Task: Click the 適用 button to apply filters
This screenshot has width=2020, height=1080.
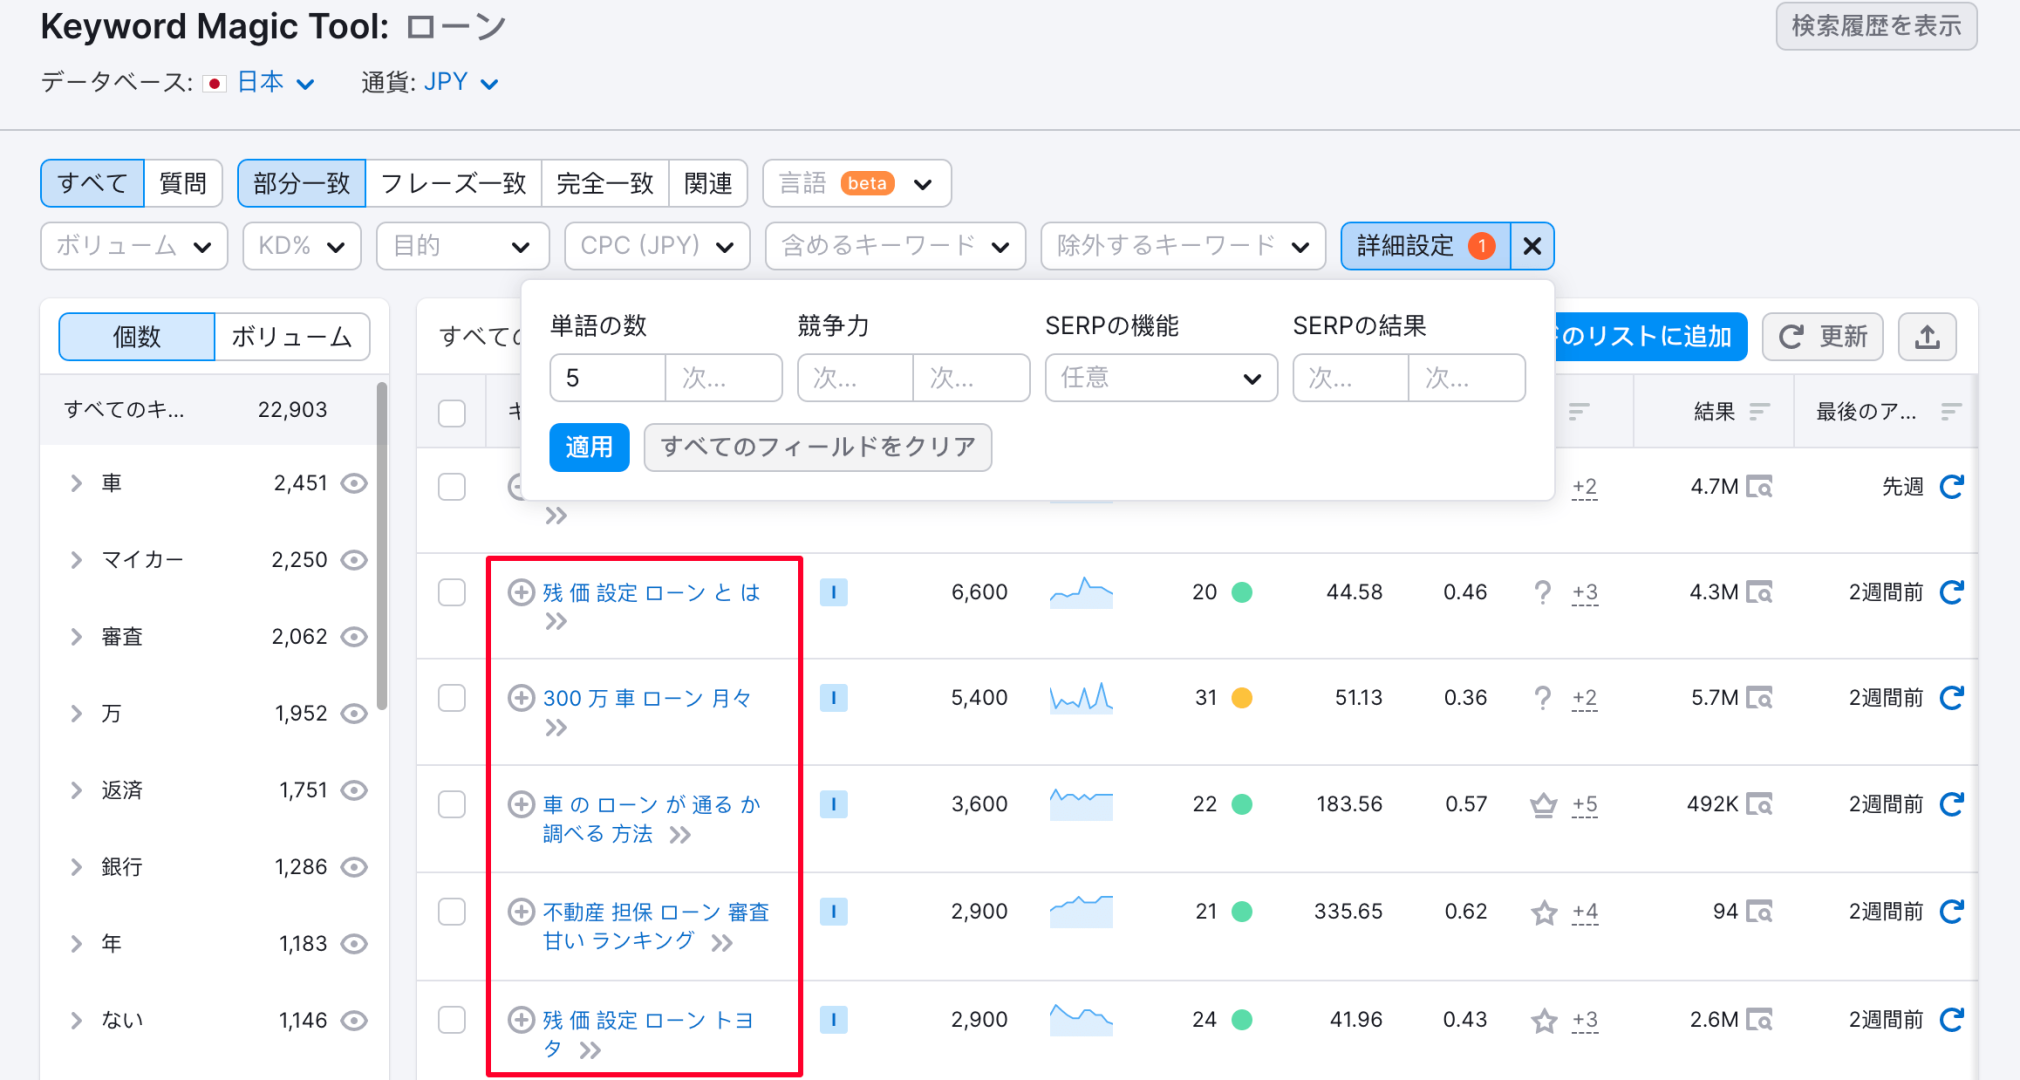Action: point(588,447)
